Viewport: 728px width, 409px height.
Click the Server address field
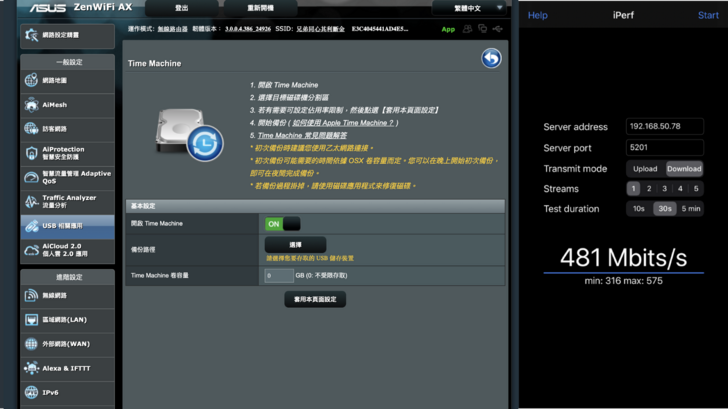(664, 126)
